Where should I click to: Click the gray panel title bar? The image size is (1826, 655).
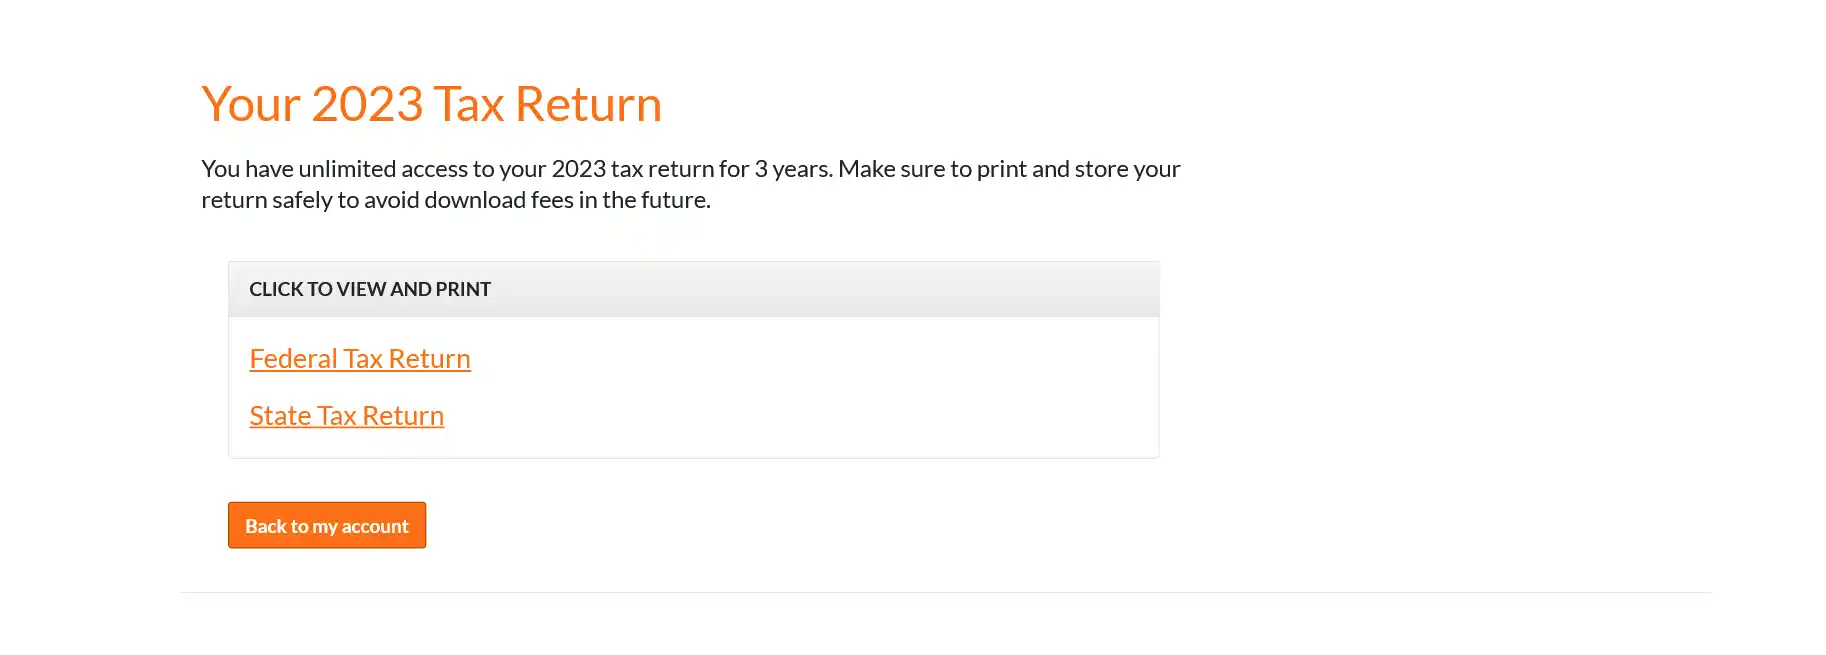point(800,289)
